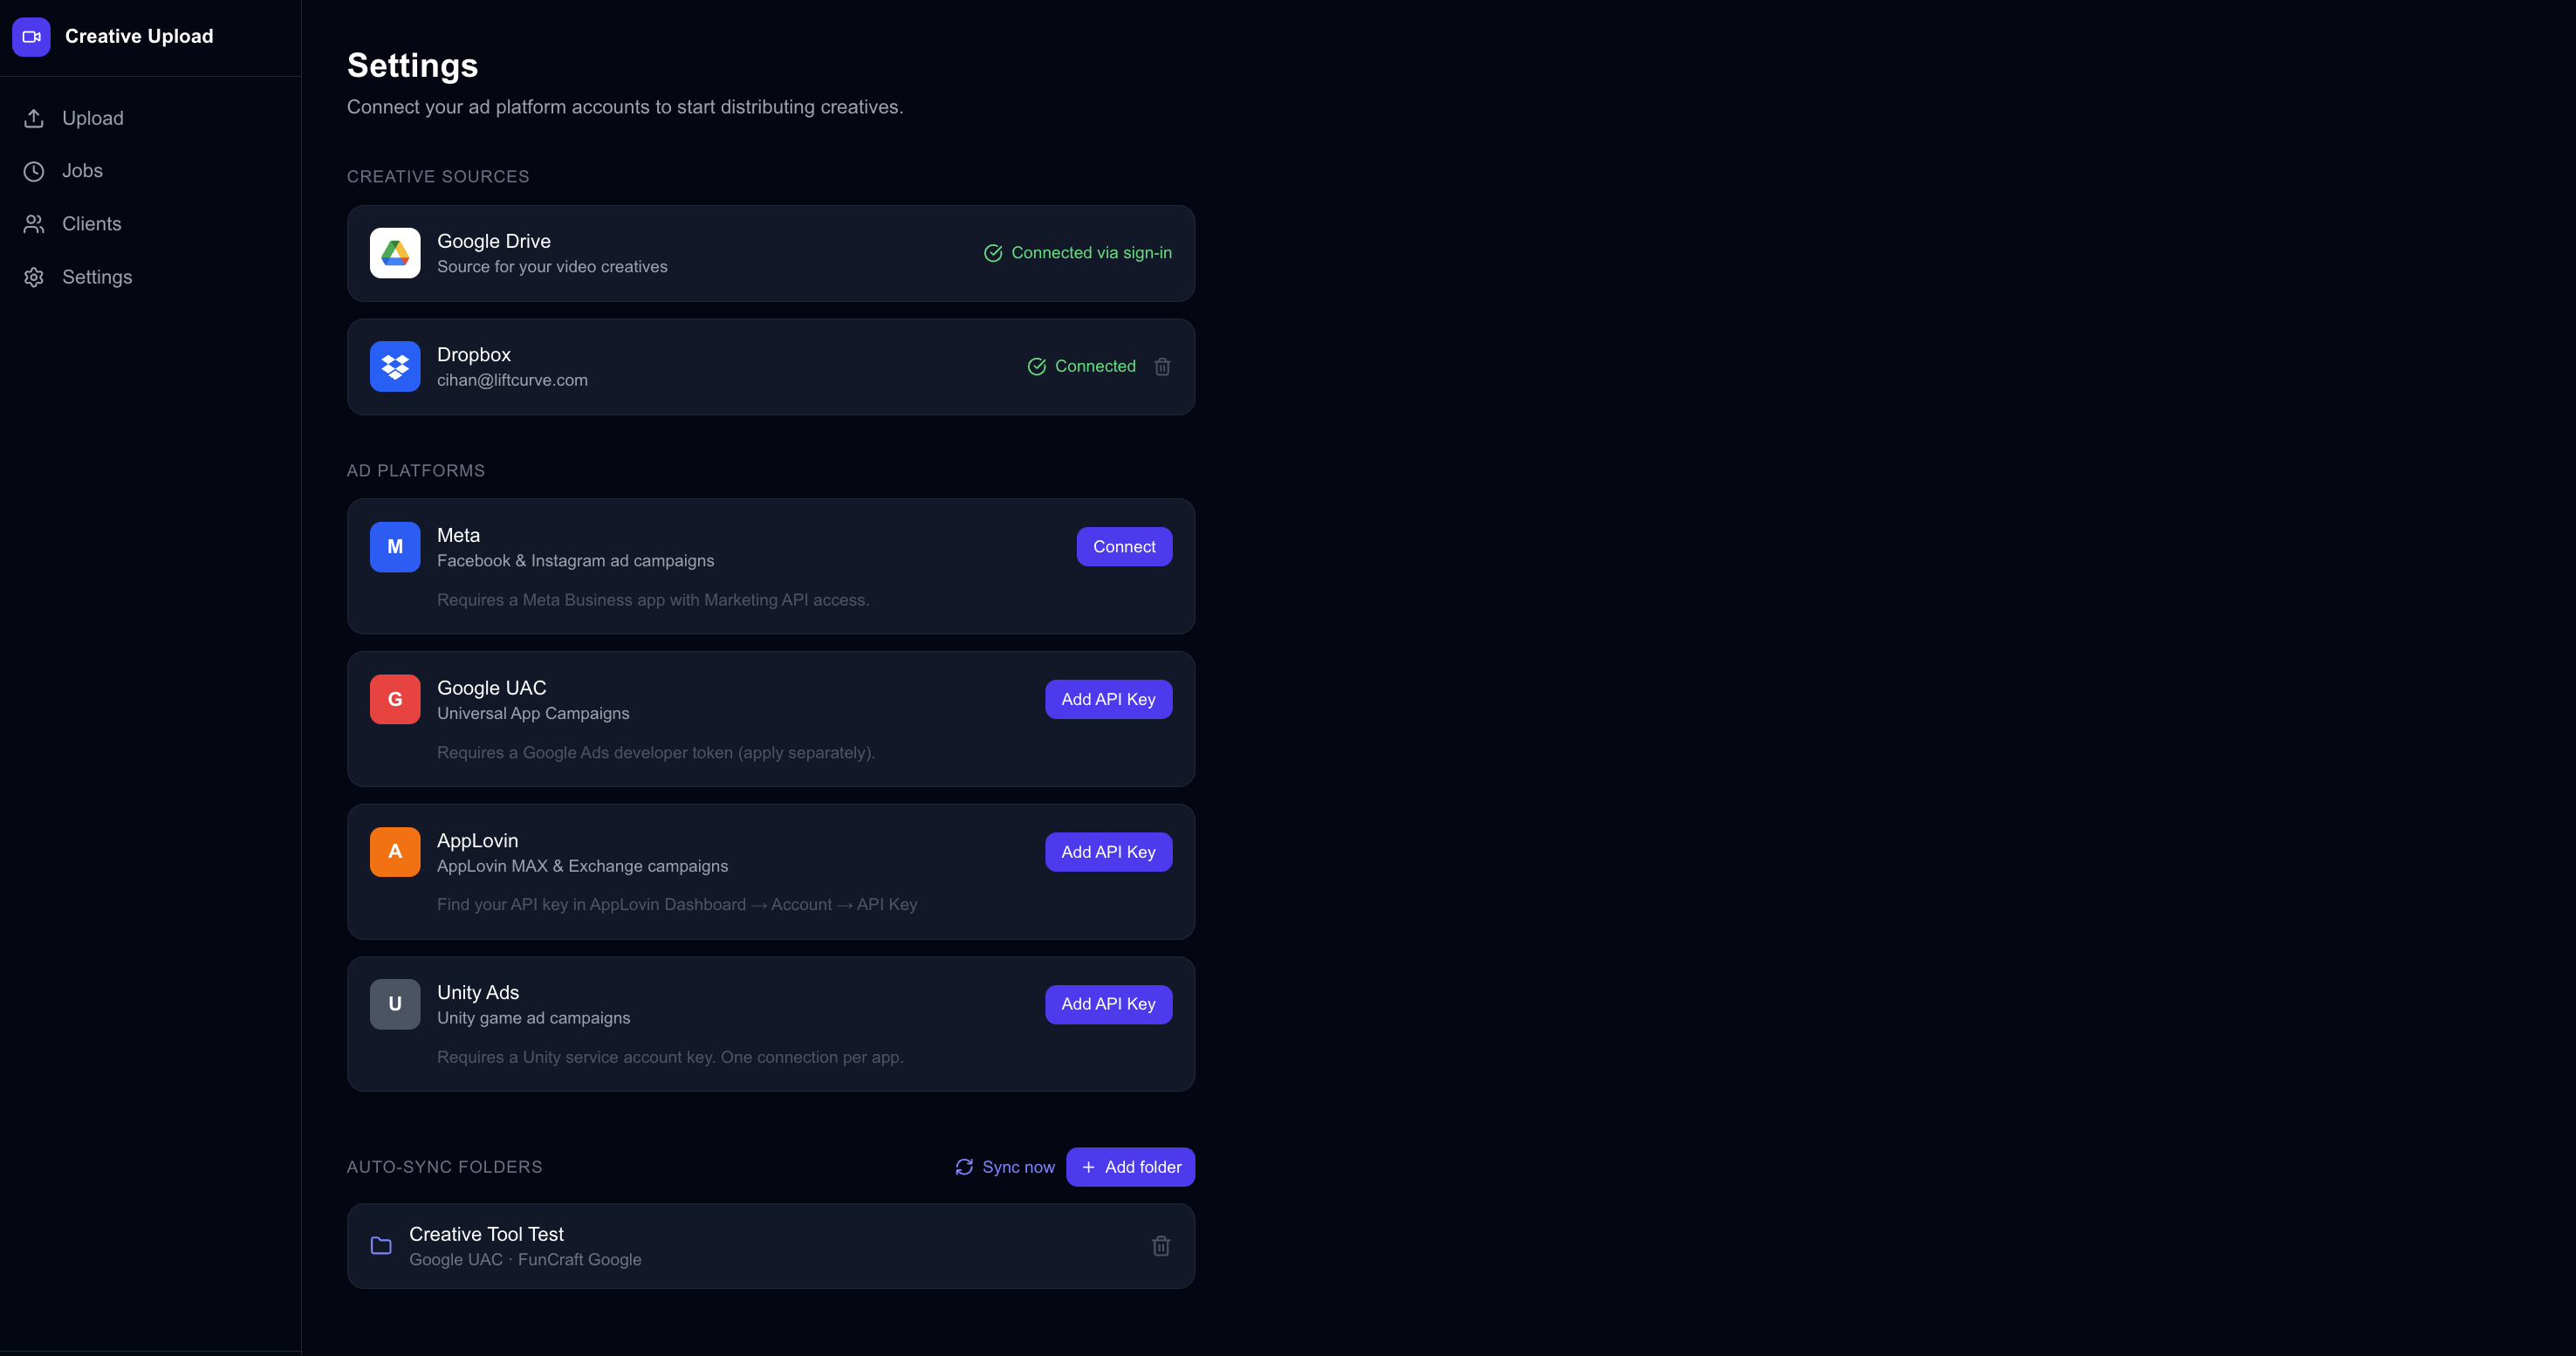Click the Google UAC icon

point(395,699)
